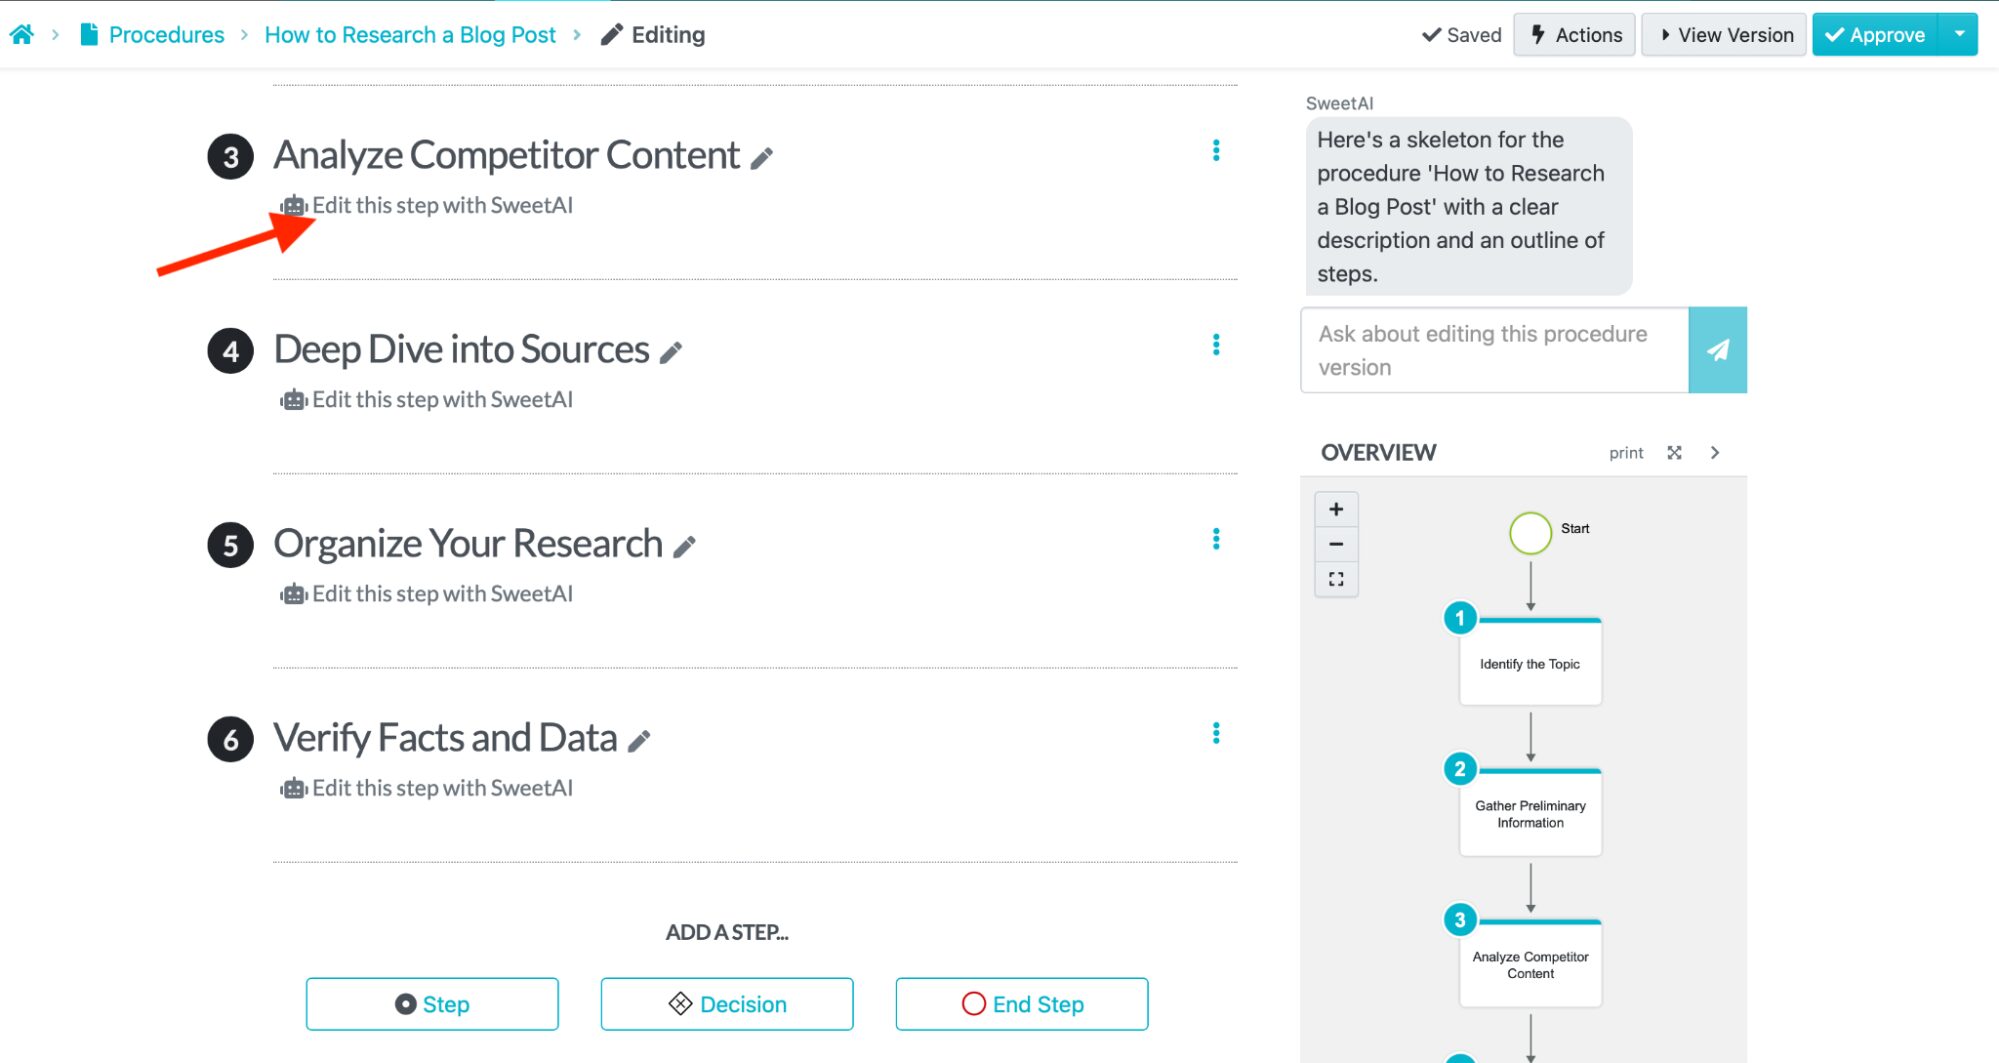The height and width of the screenshot is (1063, 1999).
Task: Select Gather Preliminary Information diagram node
Action: tap(1530, 813)
